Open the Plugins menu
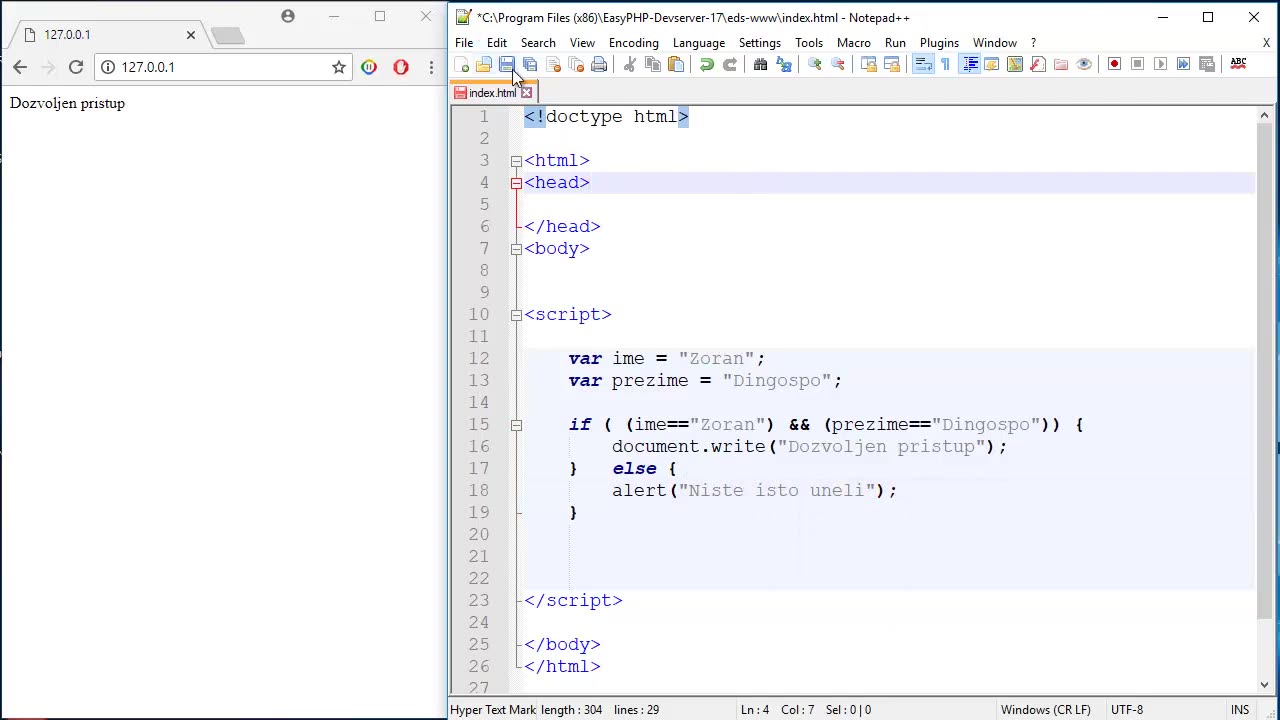The width and height of the screenshot is (1280, 720). 939,43
